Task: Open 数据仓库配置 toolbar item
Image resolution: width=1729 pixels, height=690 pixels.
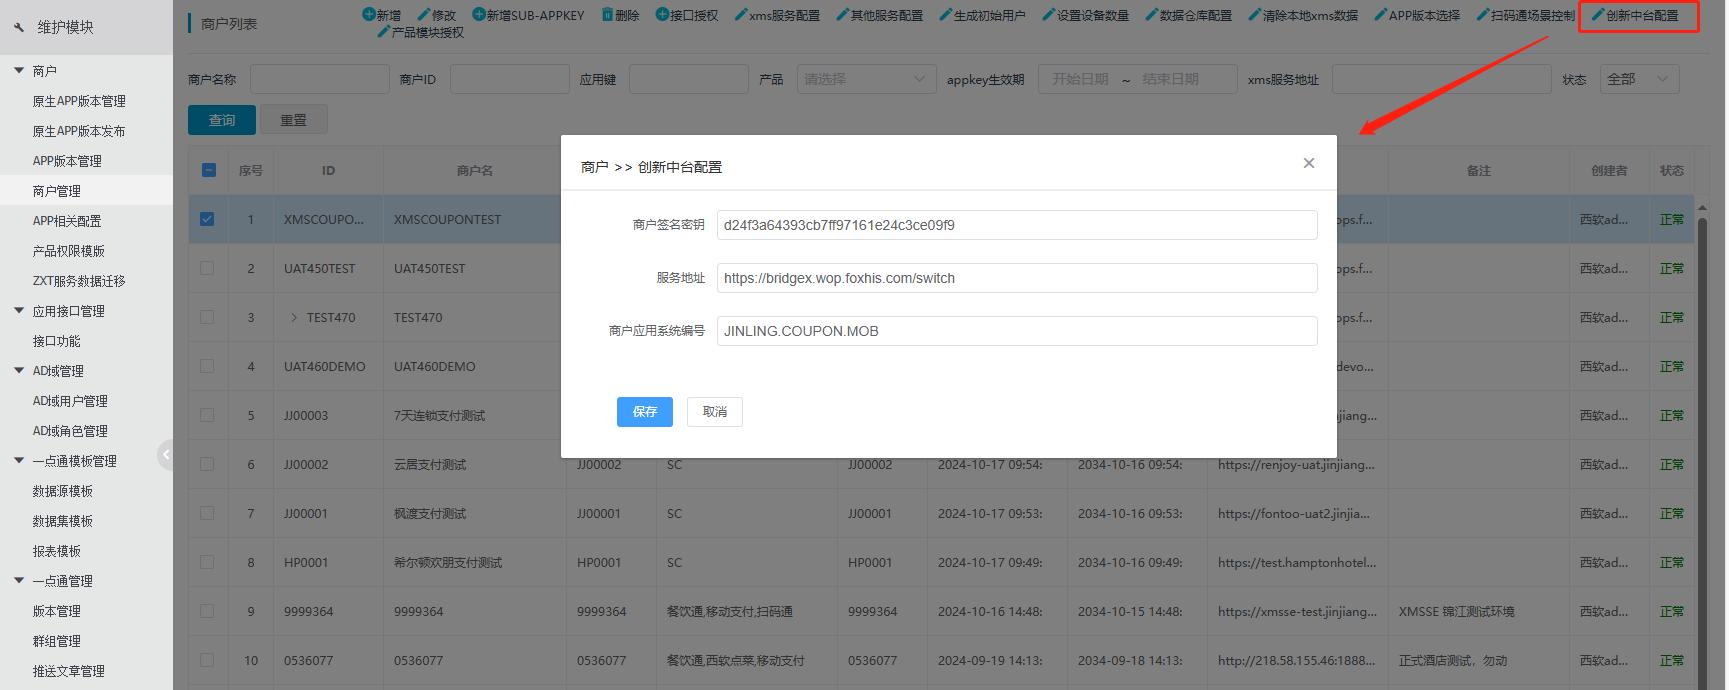Action: 1188,15
